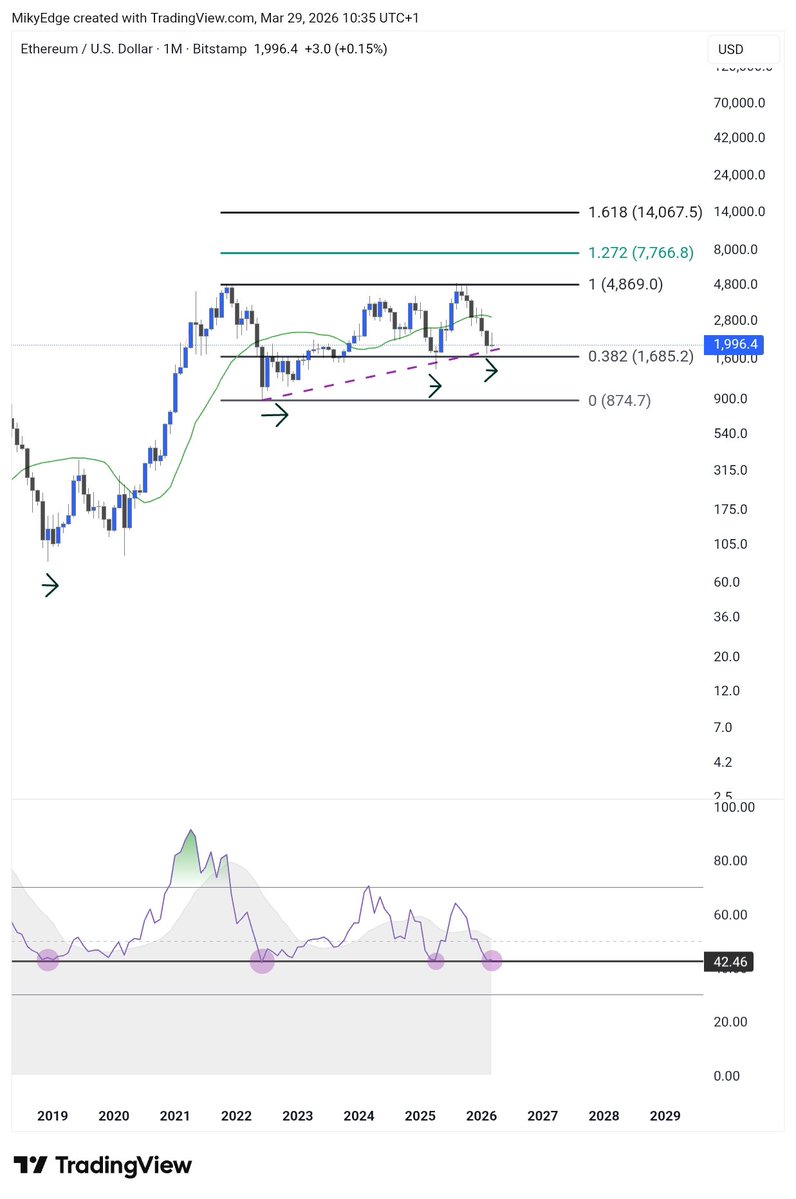Click the 2021 time axis label

(x=175, y=1116)
